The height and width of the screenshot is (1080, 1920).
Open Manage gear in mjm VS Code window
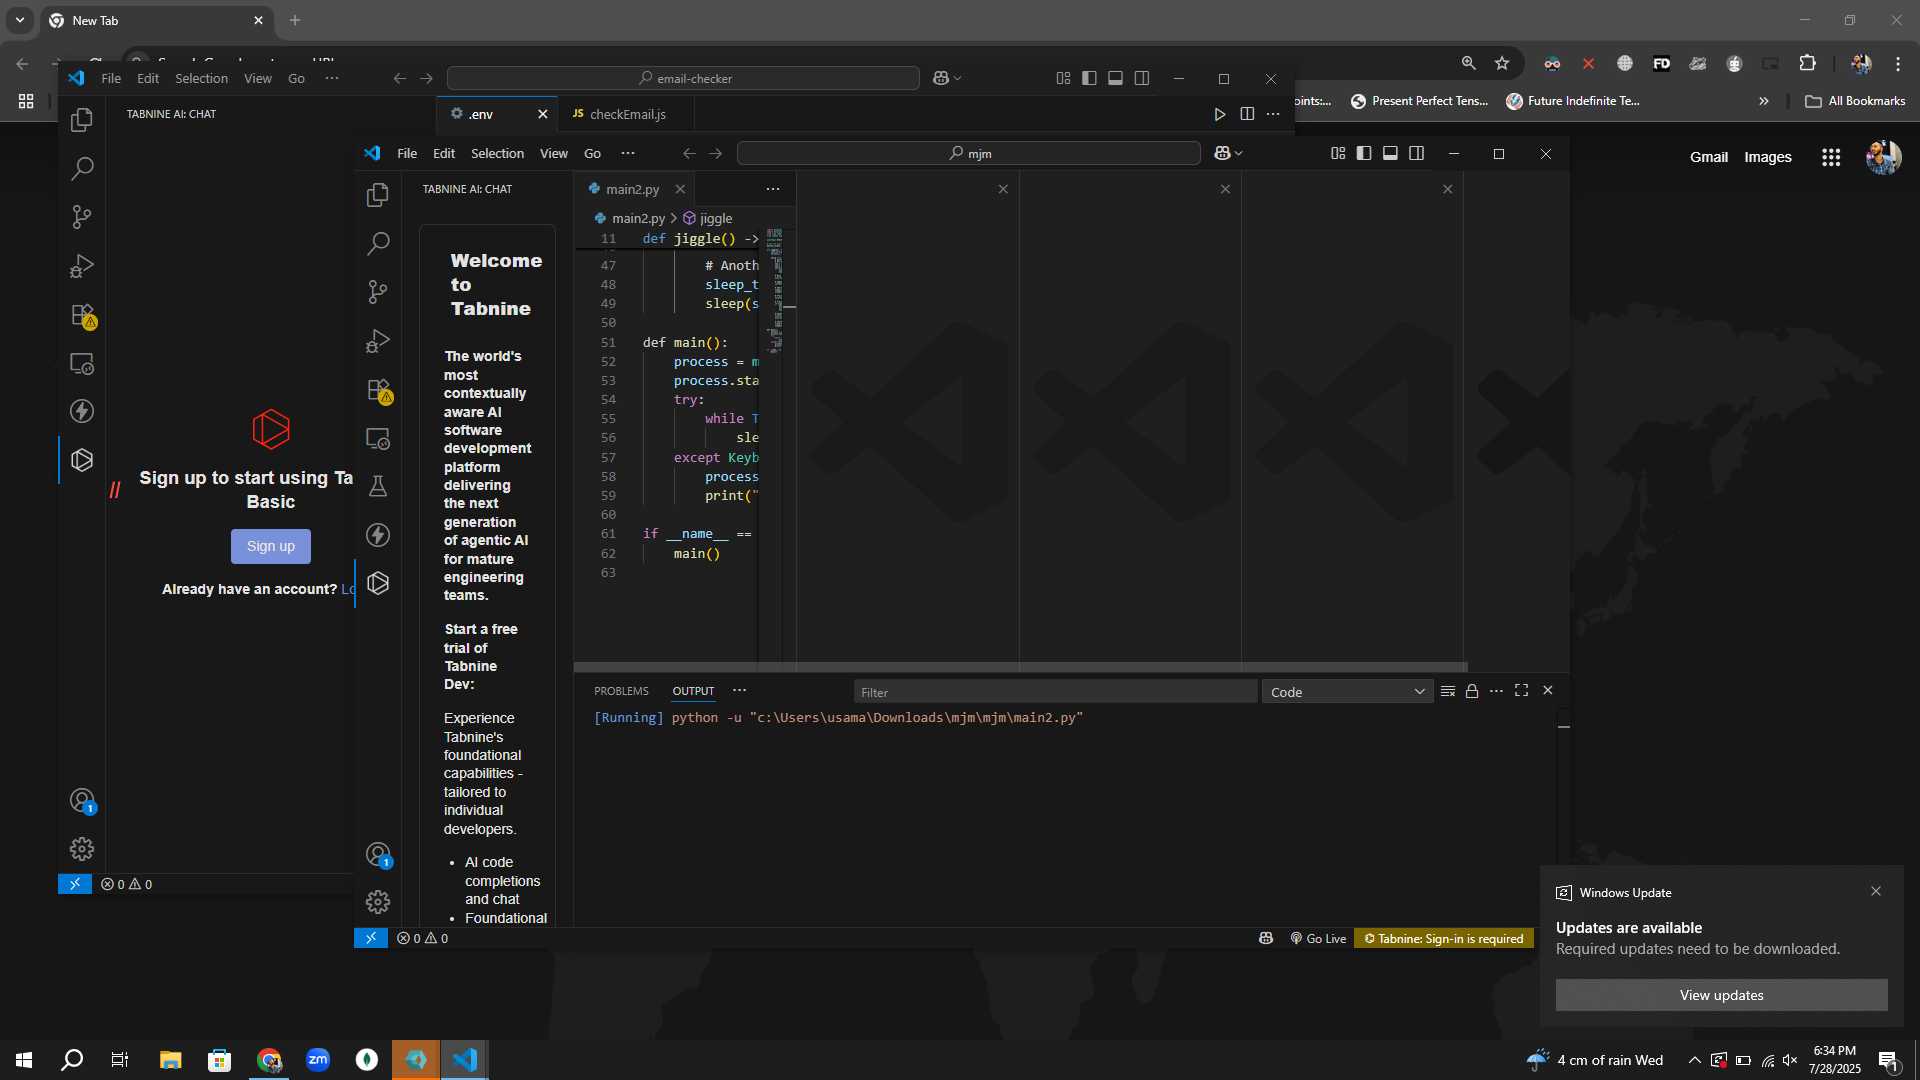coord(378,902)
